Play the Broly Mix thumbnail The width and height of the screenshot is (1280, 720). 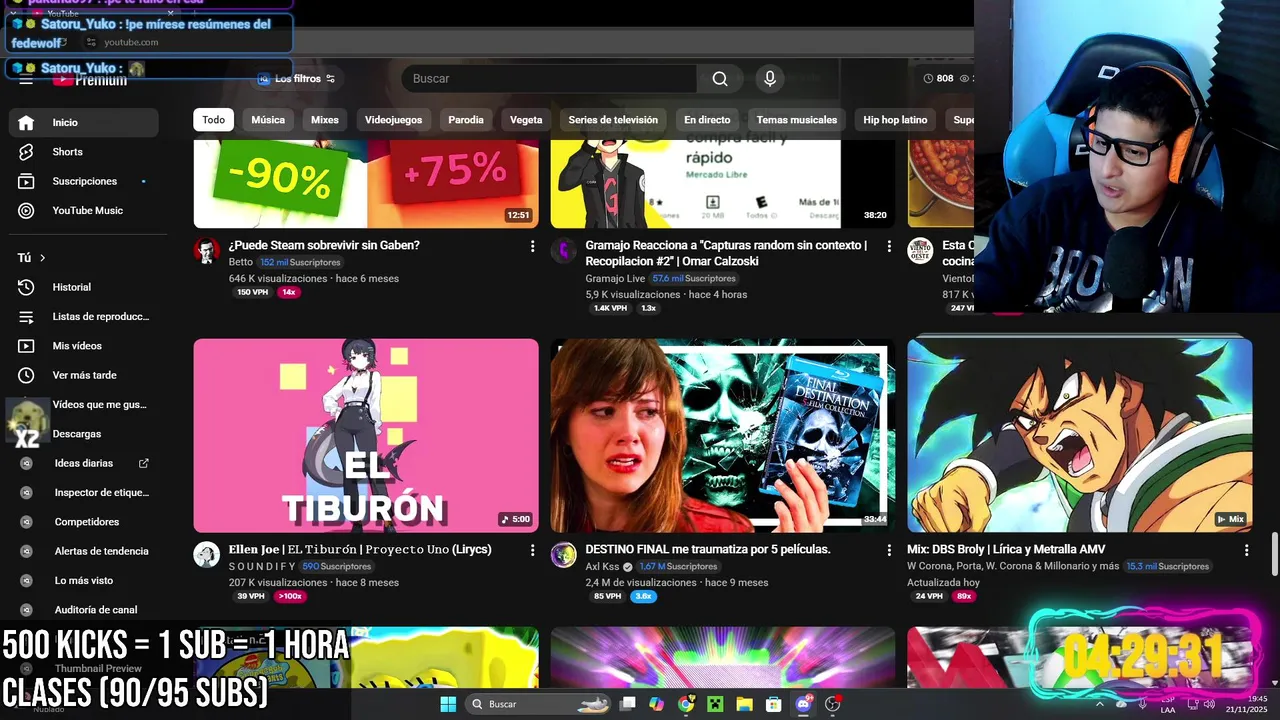click(1080, 435)
